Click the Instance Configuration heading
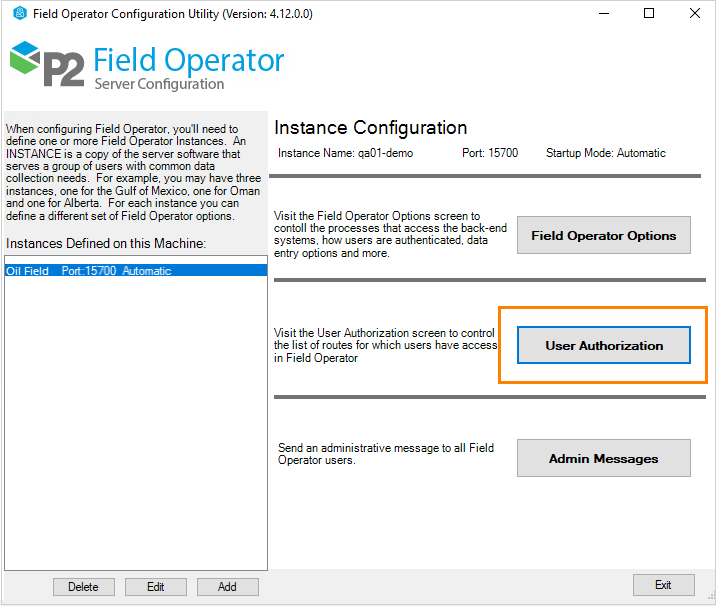The height and width of the screenshot is (606, 716). (x=370, y=128)
